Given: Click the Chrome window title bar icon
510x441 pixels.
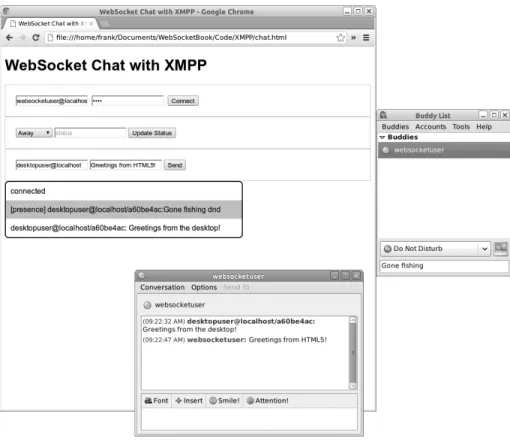Looking at the screenshot, I should [x=6, y=11].
